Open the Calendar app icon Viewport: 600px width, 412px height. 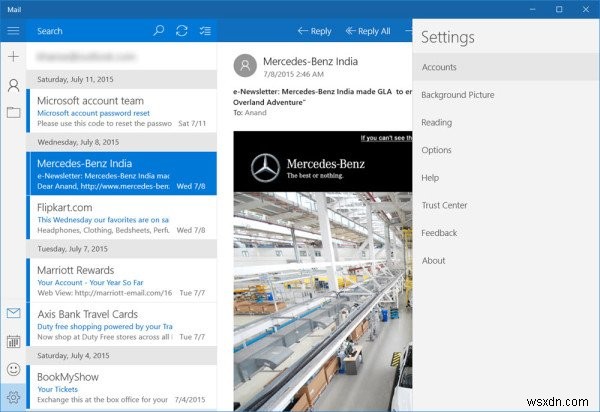13,341
